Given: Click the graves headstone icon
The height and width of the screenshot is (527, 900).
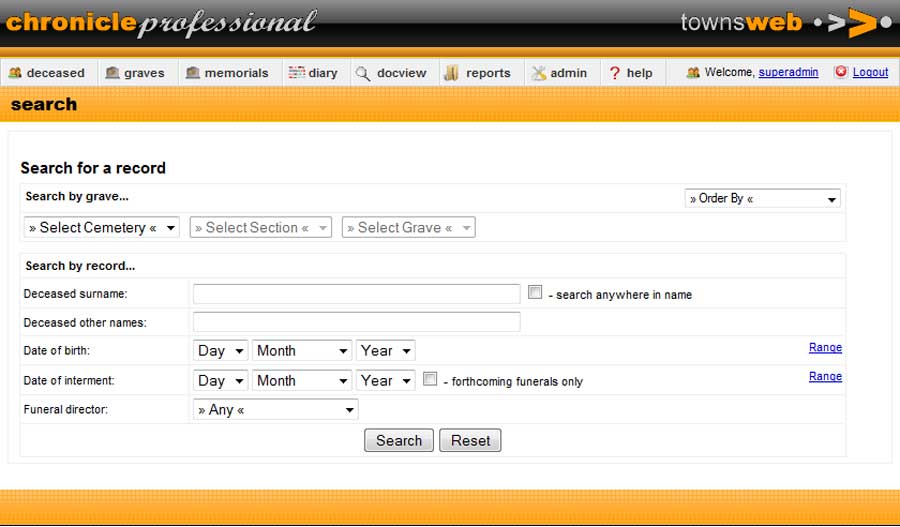Looking at the screenshot, I should (x=112, y=73).
